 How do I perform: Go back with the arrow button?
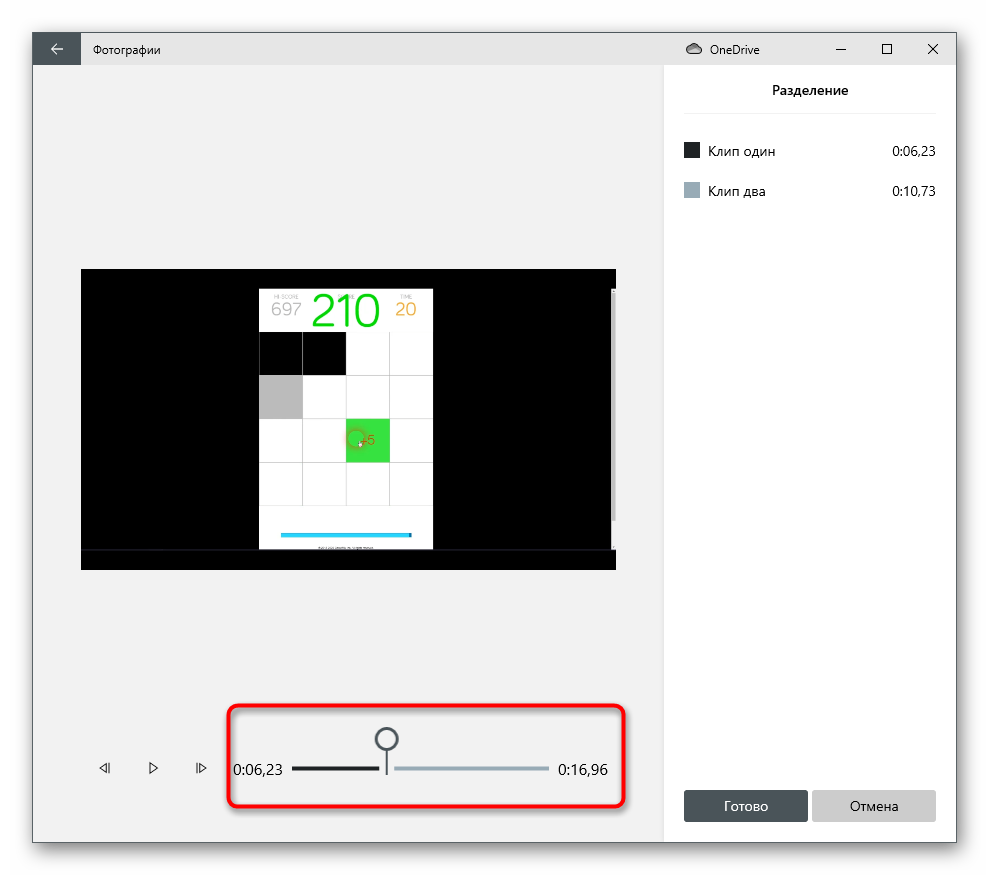click(57, 49)
